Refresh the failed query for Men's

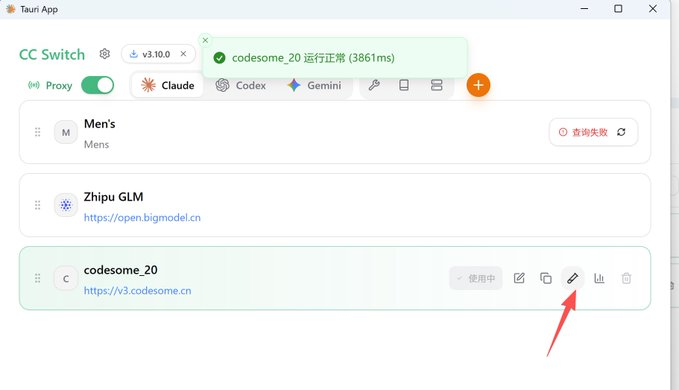[x=621, y=132]
